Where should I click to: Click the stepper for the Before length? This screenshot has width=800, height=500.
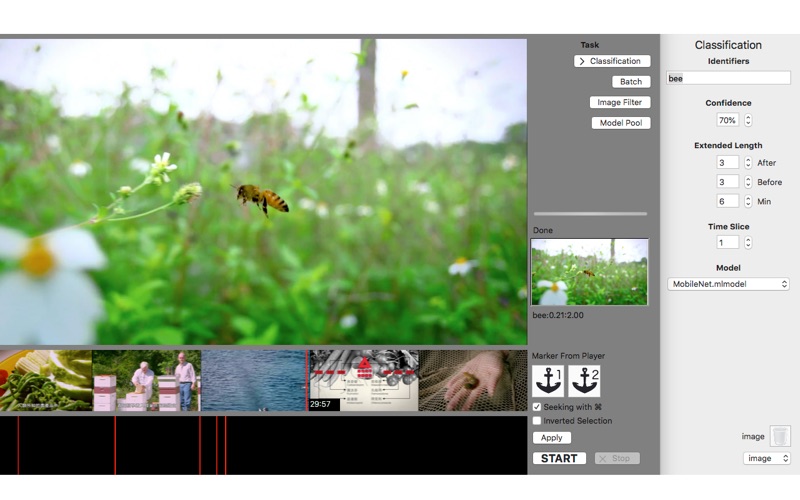(748, 182)
